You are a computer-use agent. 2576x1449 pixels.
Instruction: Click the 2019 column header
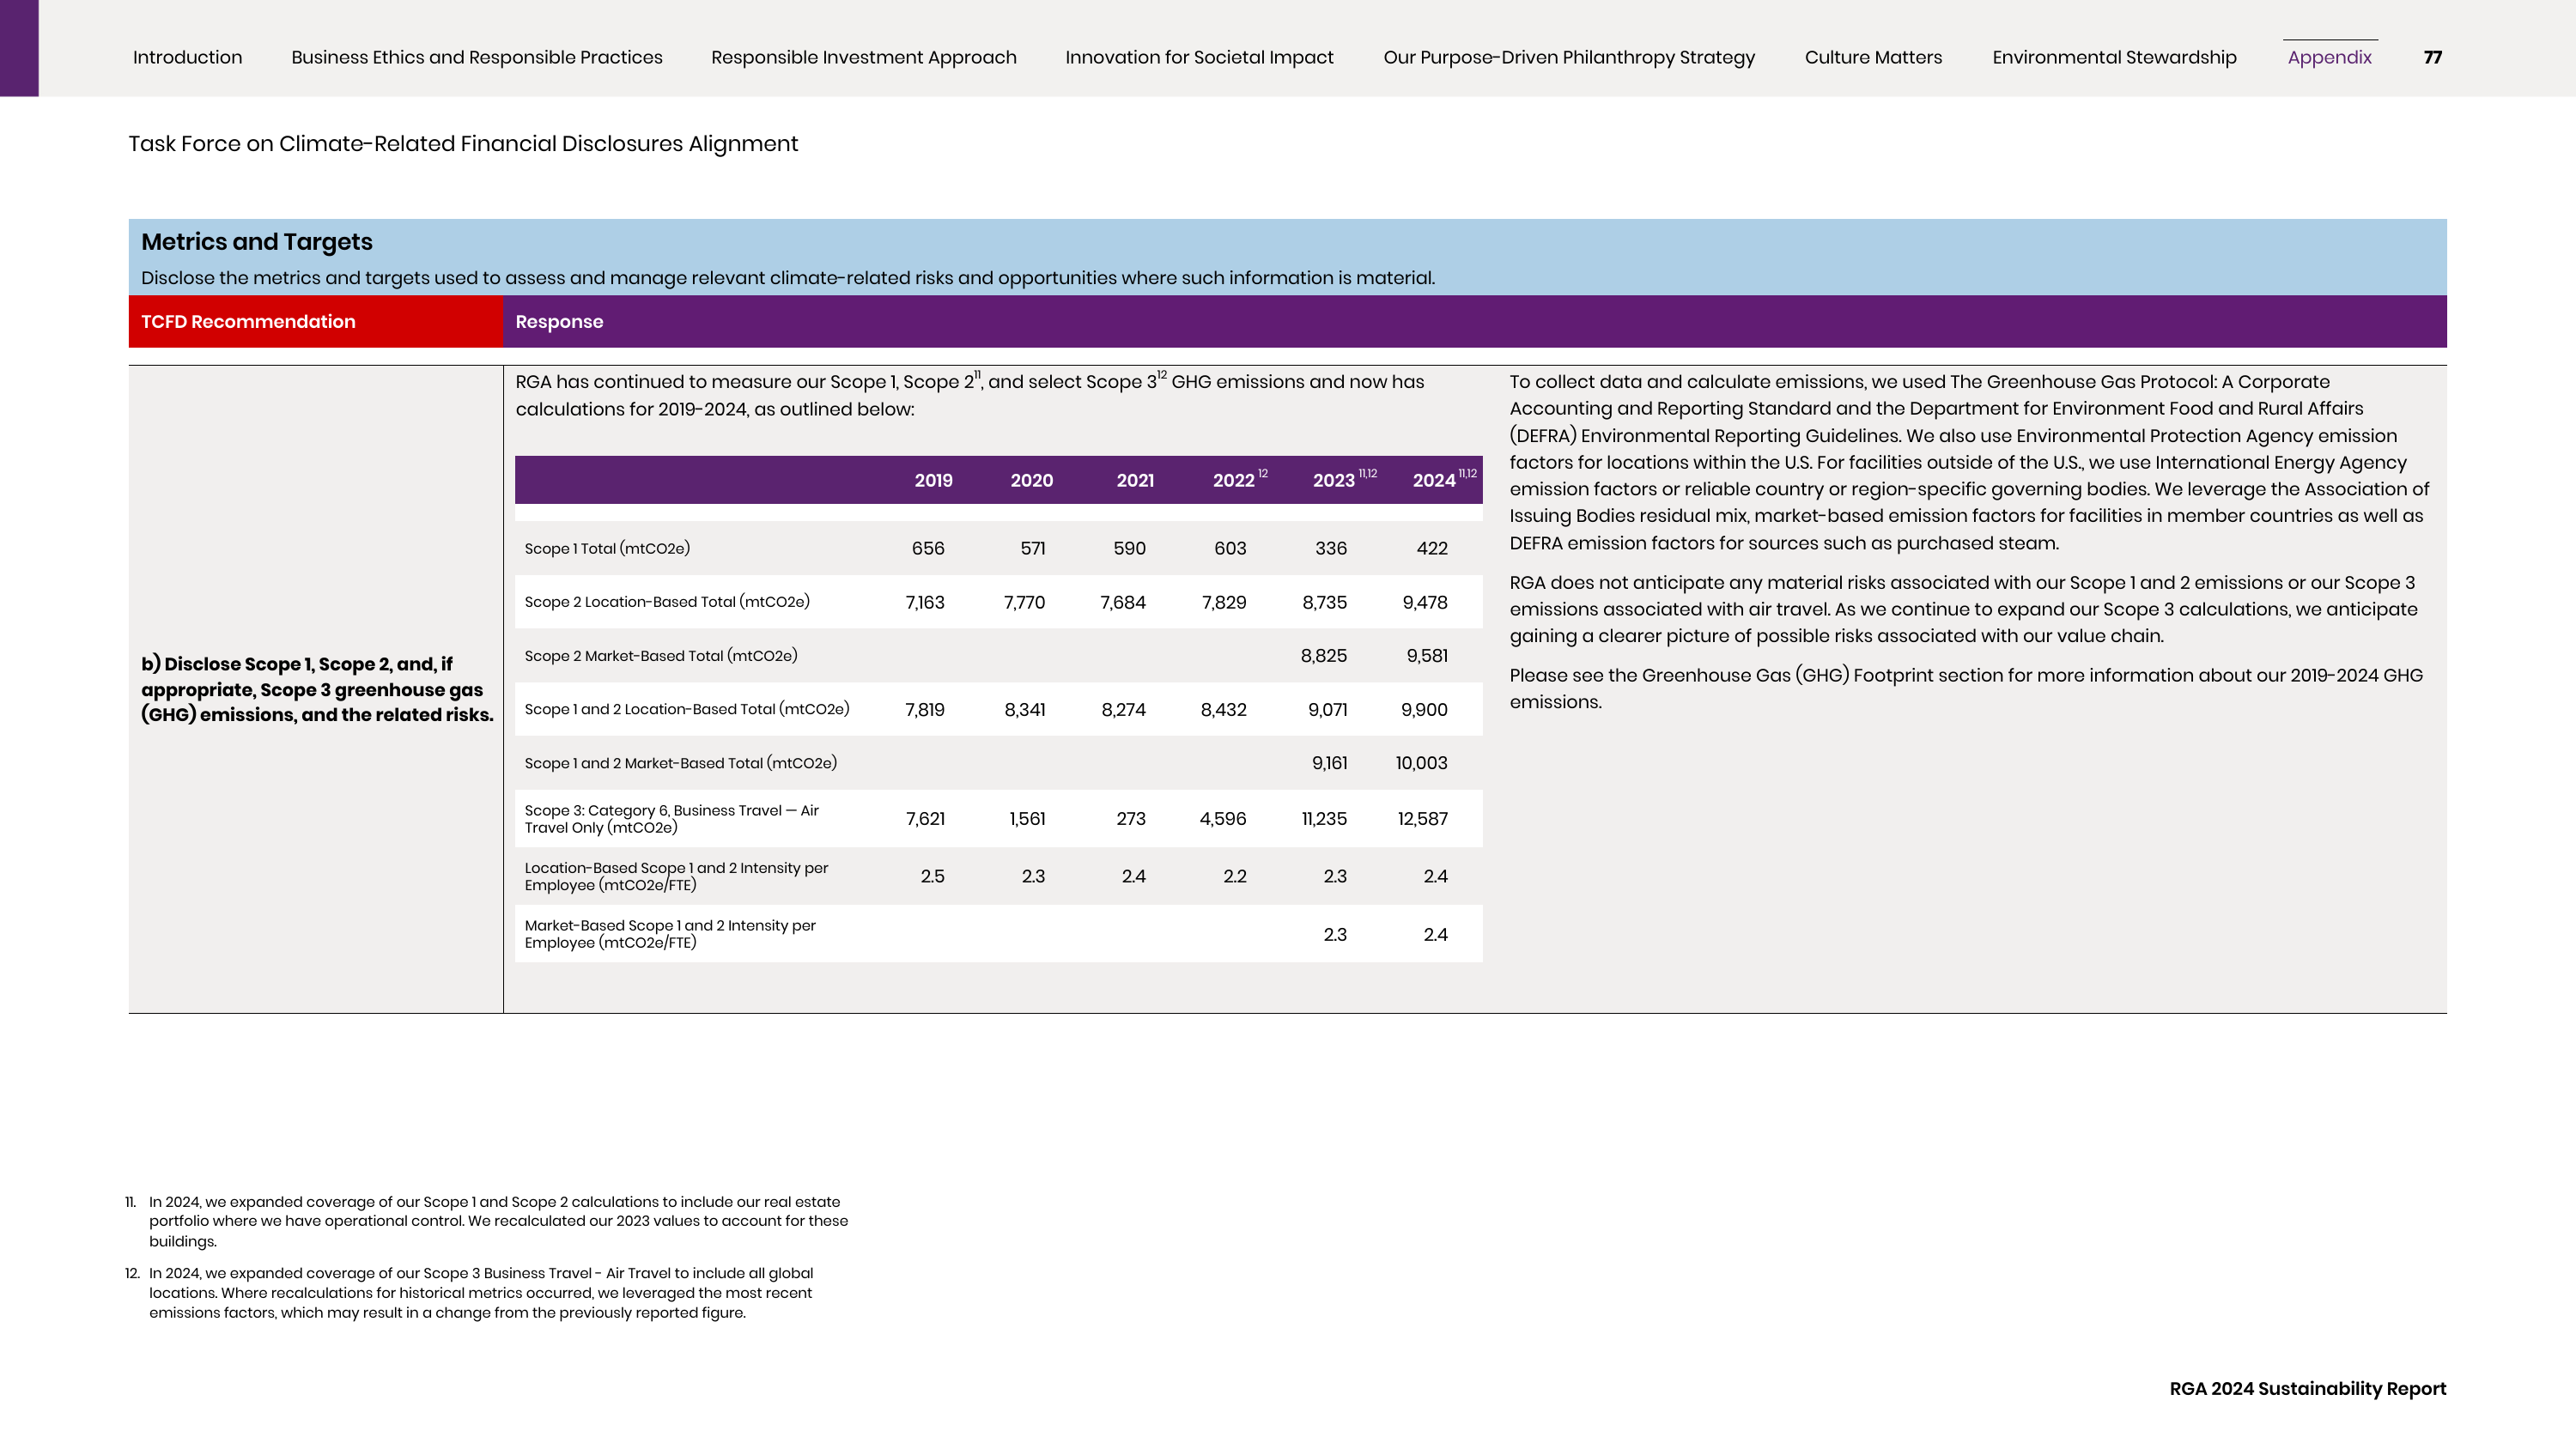[933, 480]
